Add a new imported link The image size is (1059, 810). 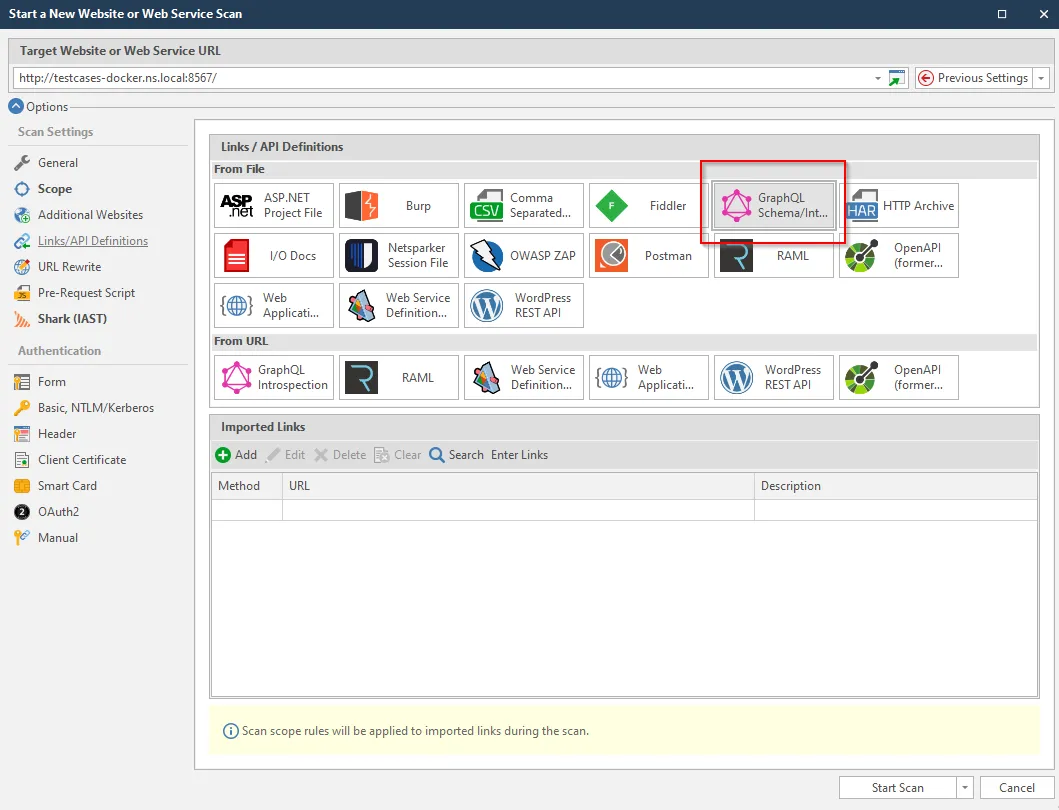pyautogui.click(x=236, y=455)
